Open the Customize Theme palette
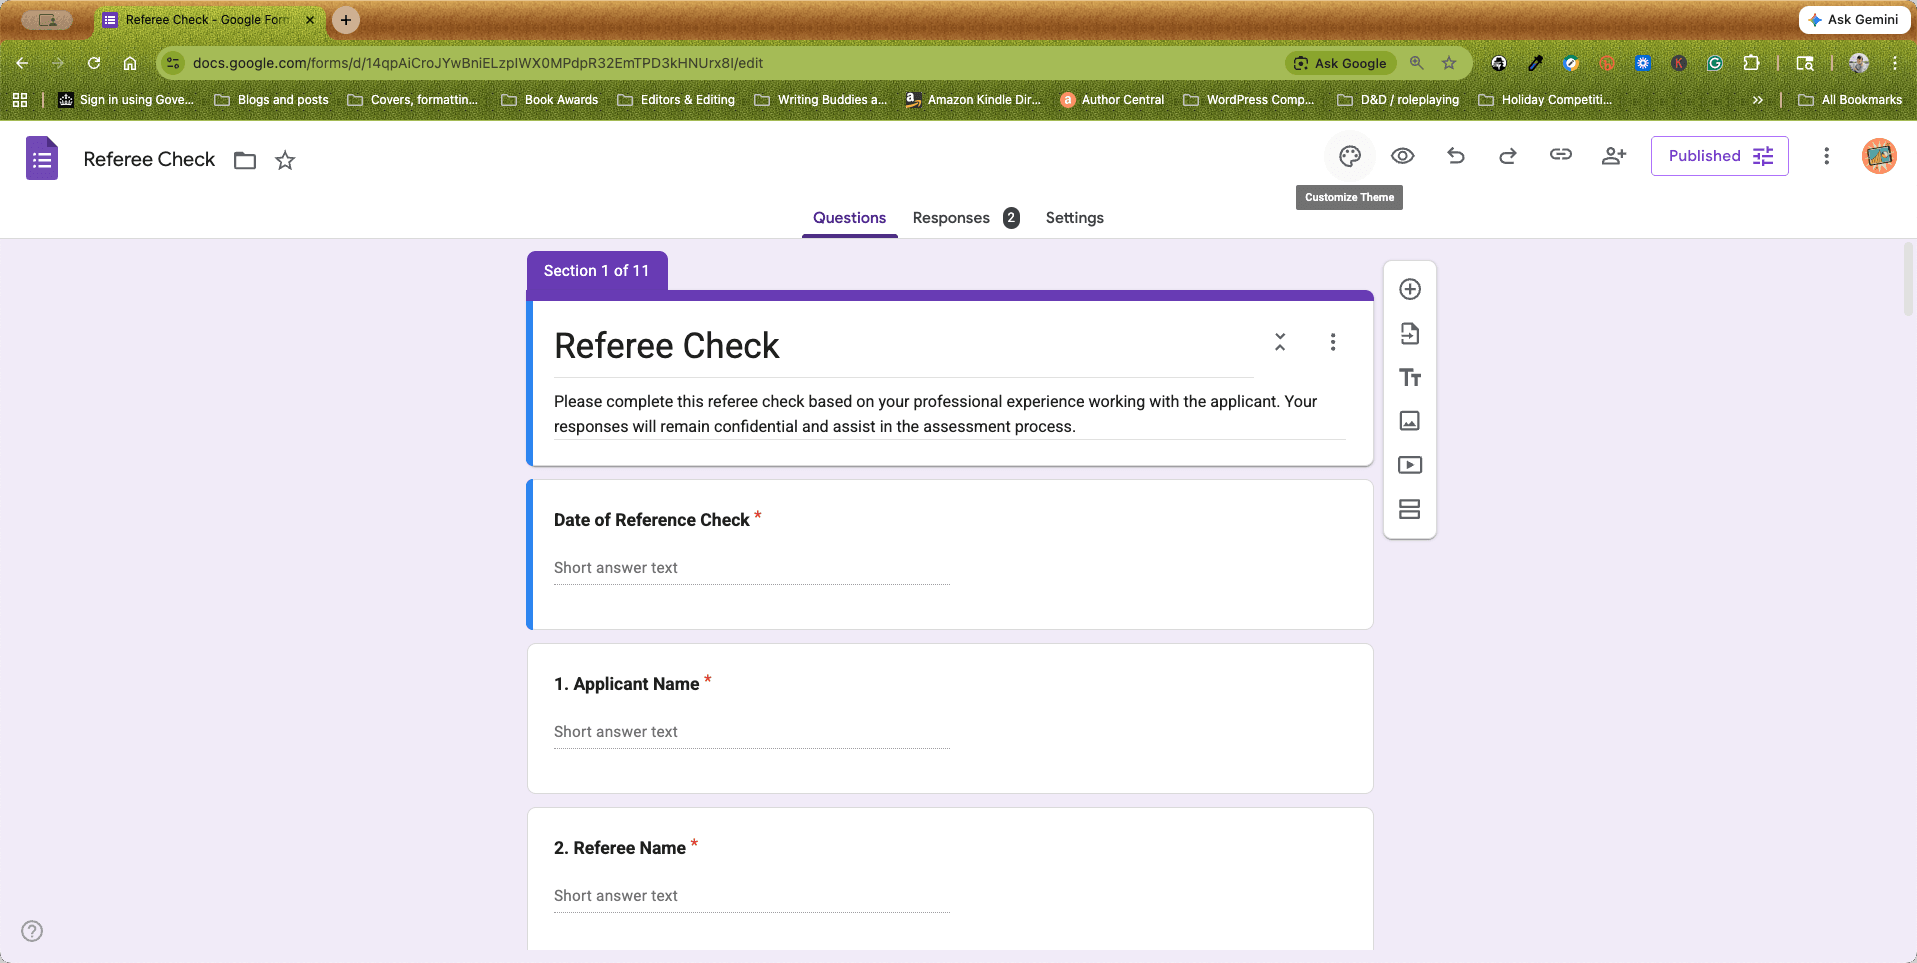Screen dimensions: 1917x963 click(x=1350, y=156)
